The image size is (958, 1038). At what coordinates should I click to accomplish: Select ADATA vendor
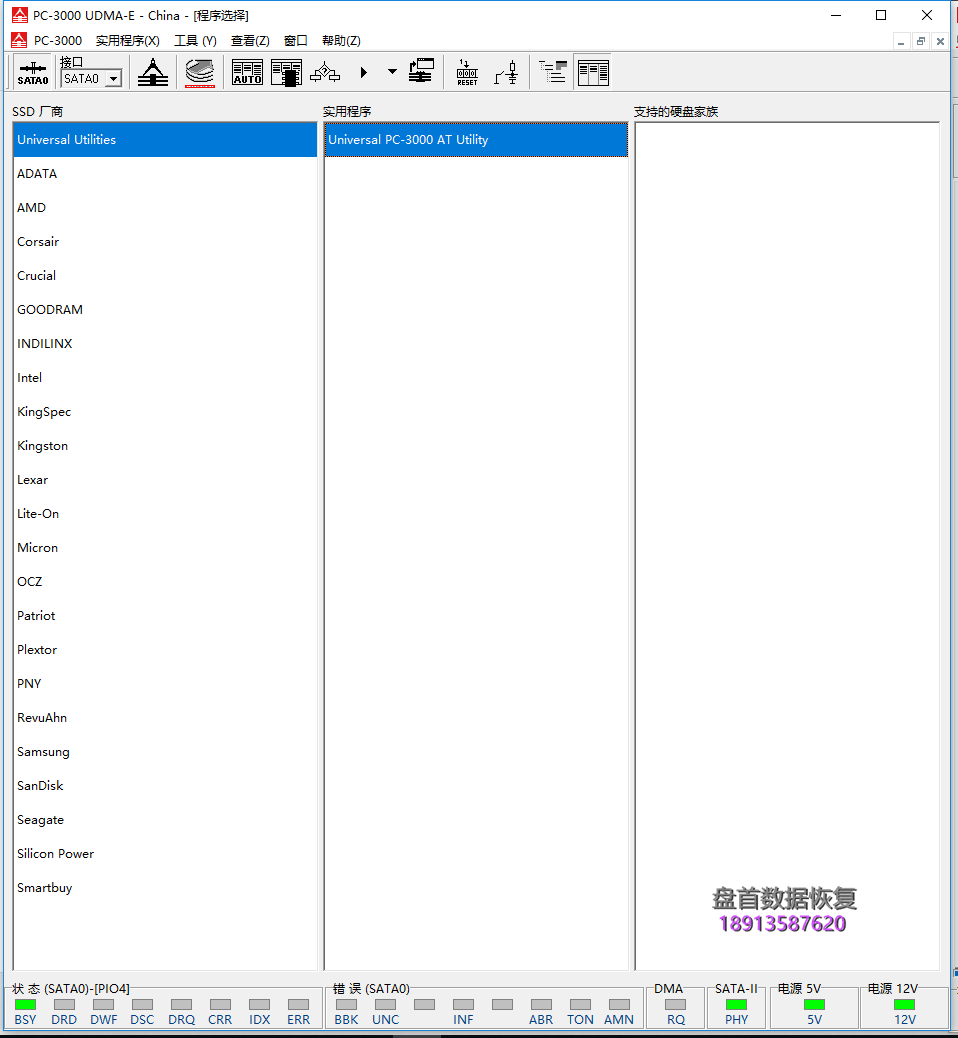[165, 173]
